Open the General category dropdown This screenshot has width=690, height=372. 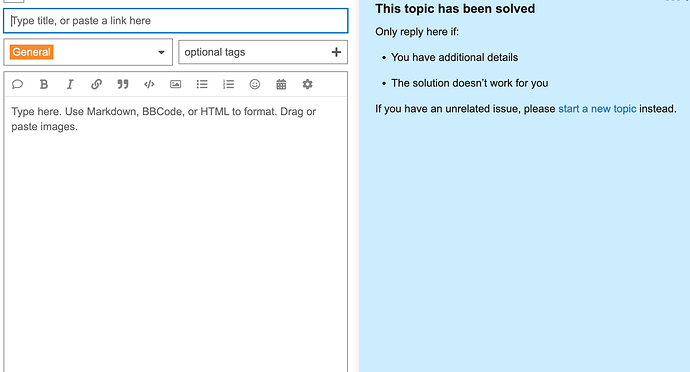(88, 52)
